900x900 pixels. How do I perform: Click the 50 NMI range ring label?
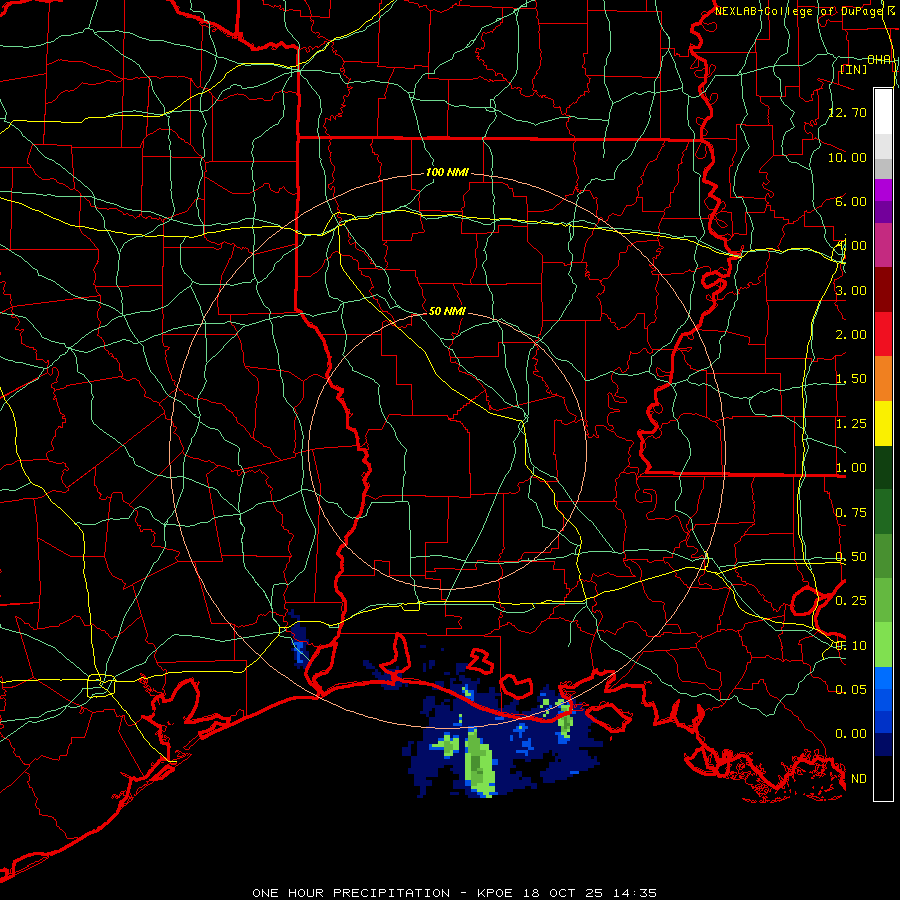point(447,311)
